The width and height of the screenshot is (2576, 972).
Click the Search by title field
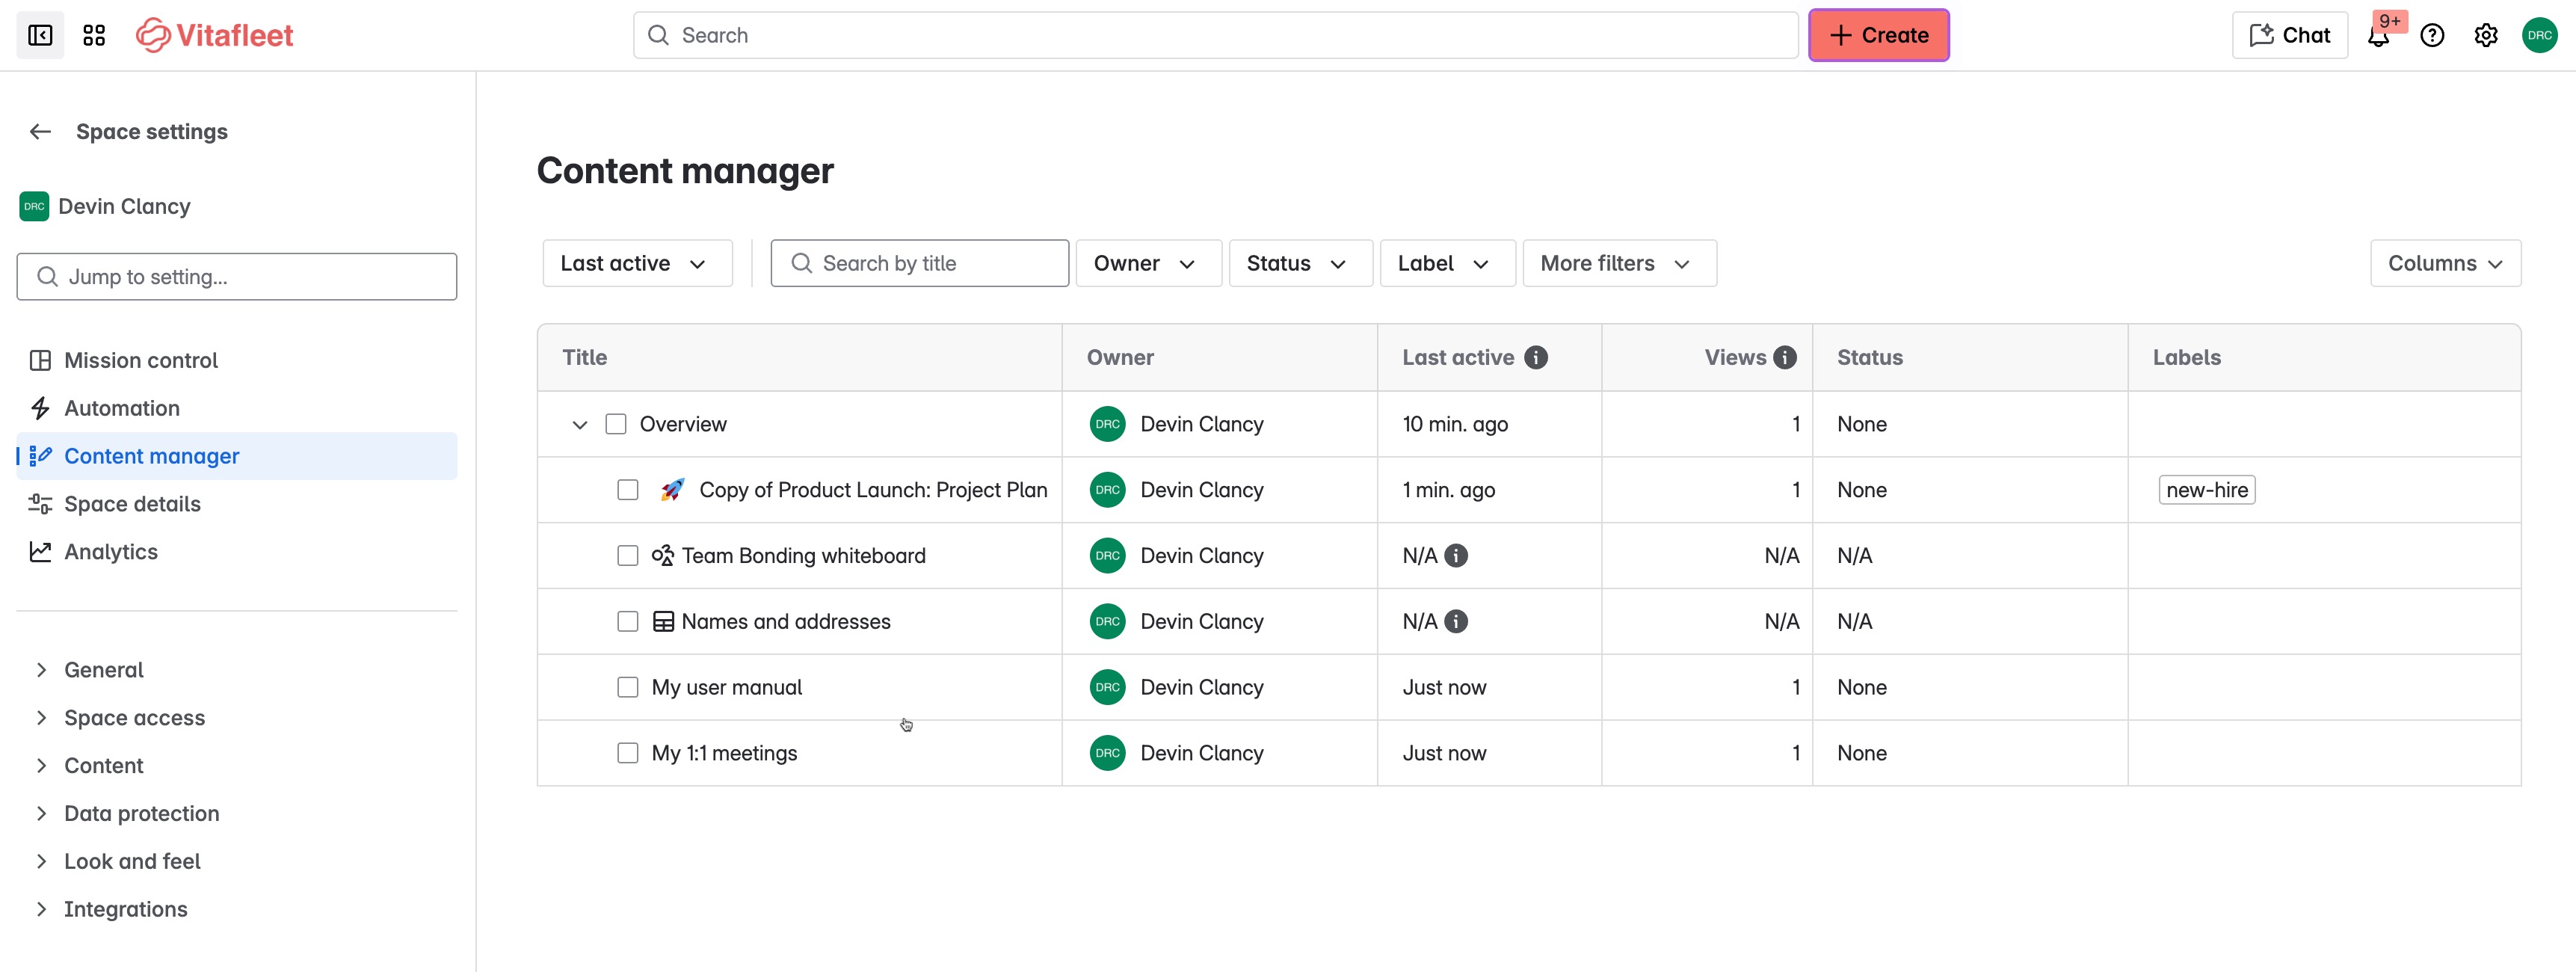920,264
